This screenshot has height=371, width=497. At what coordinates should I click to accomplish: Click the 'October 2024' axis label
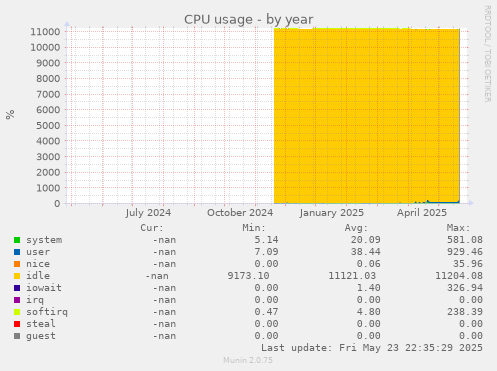tap(240, 213)
